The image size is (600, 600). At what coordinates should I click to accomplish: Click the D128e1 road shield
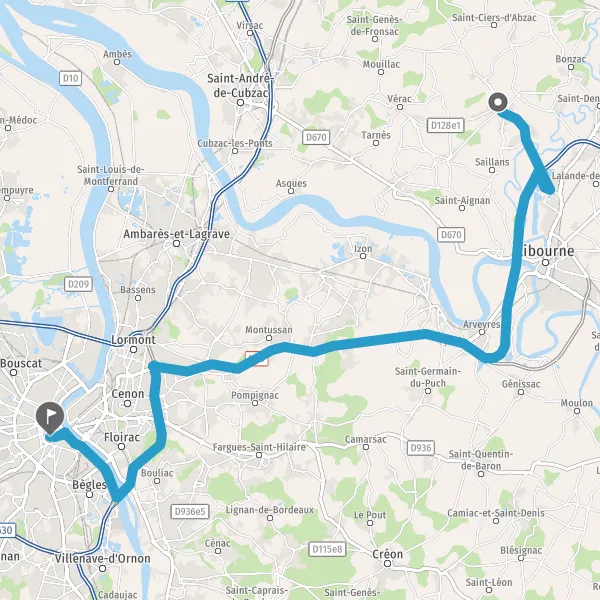(445, 126)
